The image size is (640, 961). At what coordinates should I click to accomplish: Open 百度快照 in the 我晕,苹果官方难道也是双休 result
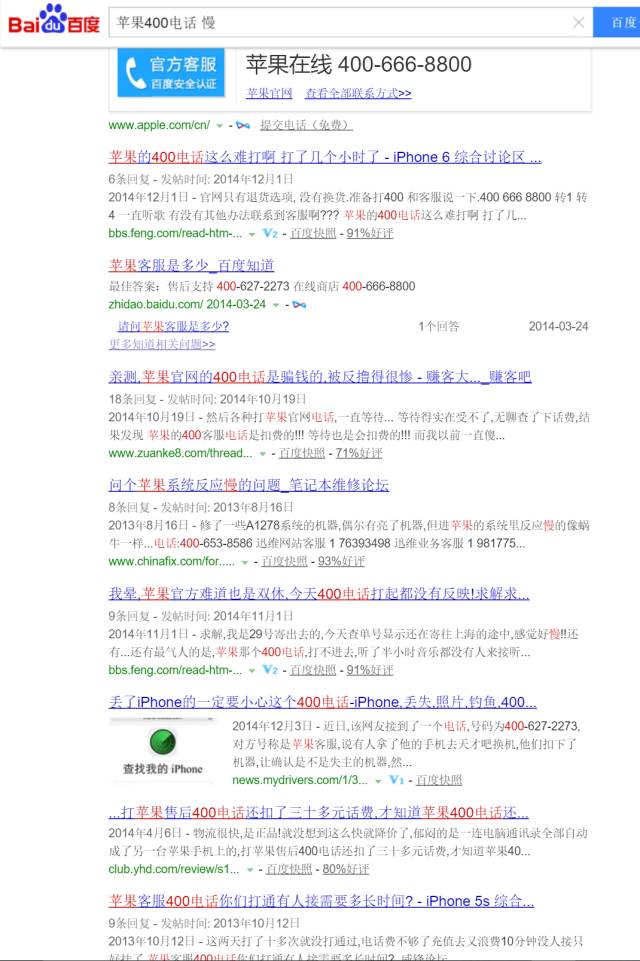[x=313, y=670]
